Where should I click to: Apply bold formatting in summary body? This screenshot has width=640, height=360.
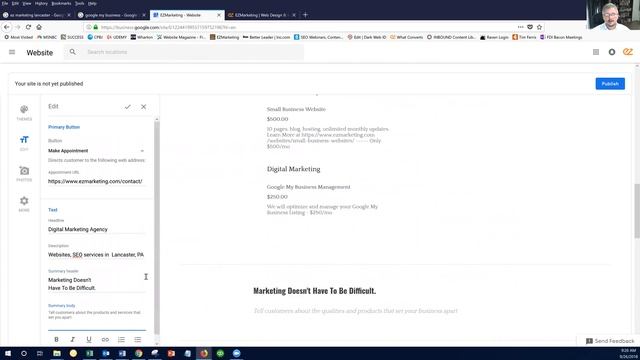[56, 339]
